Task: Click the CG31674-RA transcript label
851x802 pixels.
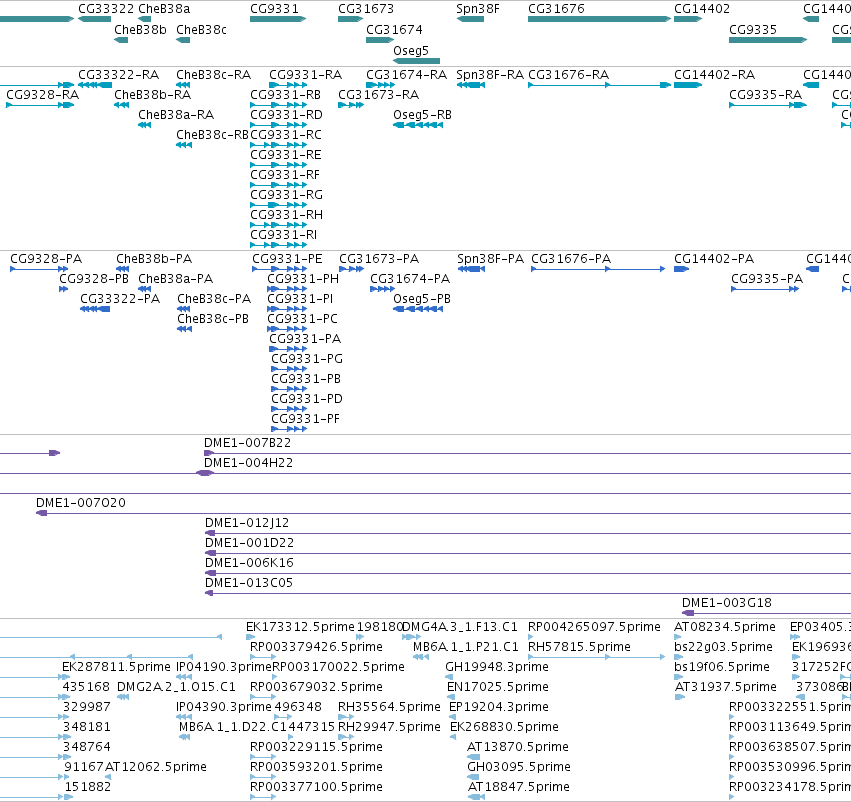Action: tap(407, 74)
